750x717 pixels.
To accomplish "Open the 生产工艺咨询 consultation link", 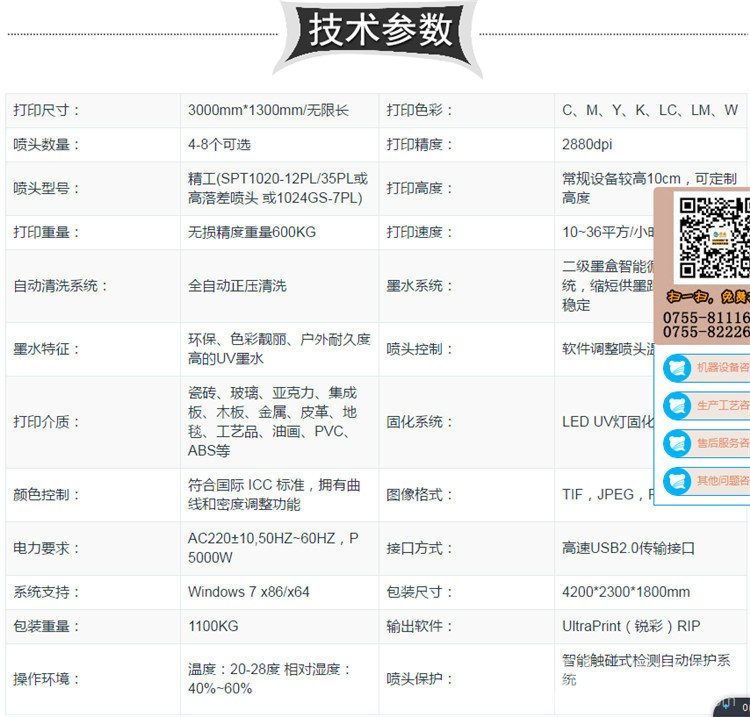I will [723, 405].
